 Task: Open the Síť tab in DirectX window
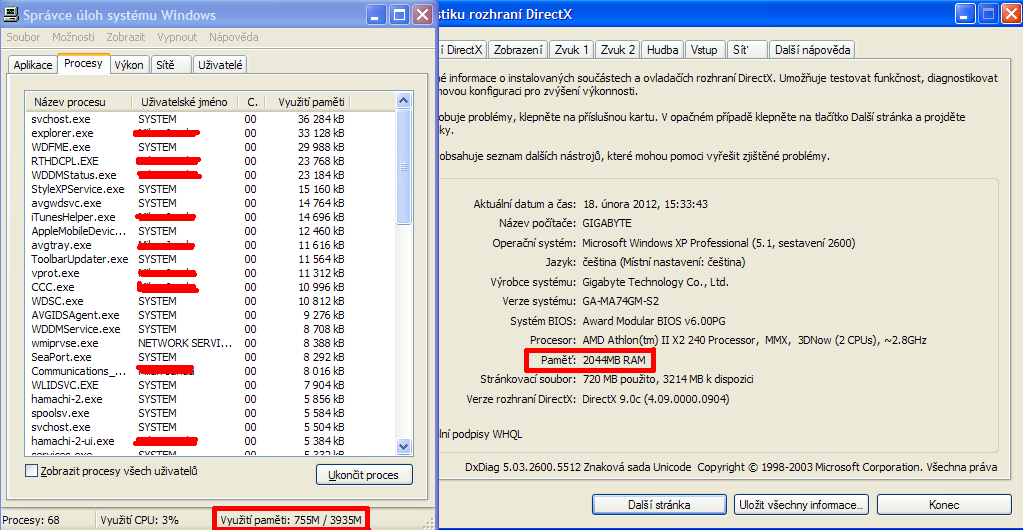[x=746, y=50]
